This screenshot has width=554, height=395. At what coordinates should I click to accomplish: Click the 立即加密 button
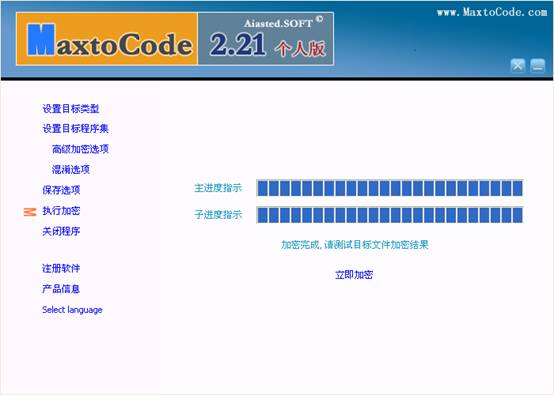(354, 275)
